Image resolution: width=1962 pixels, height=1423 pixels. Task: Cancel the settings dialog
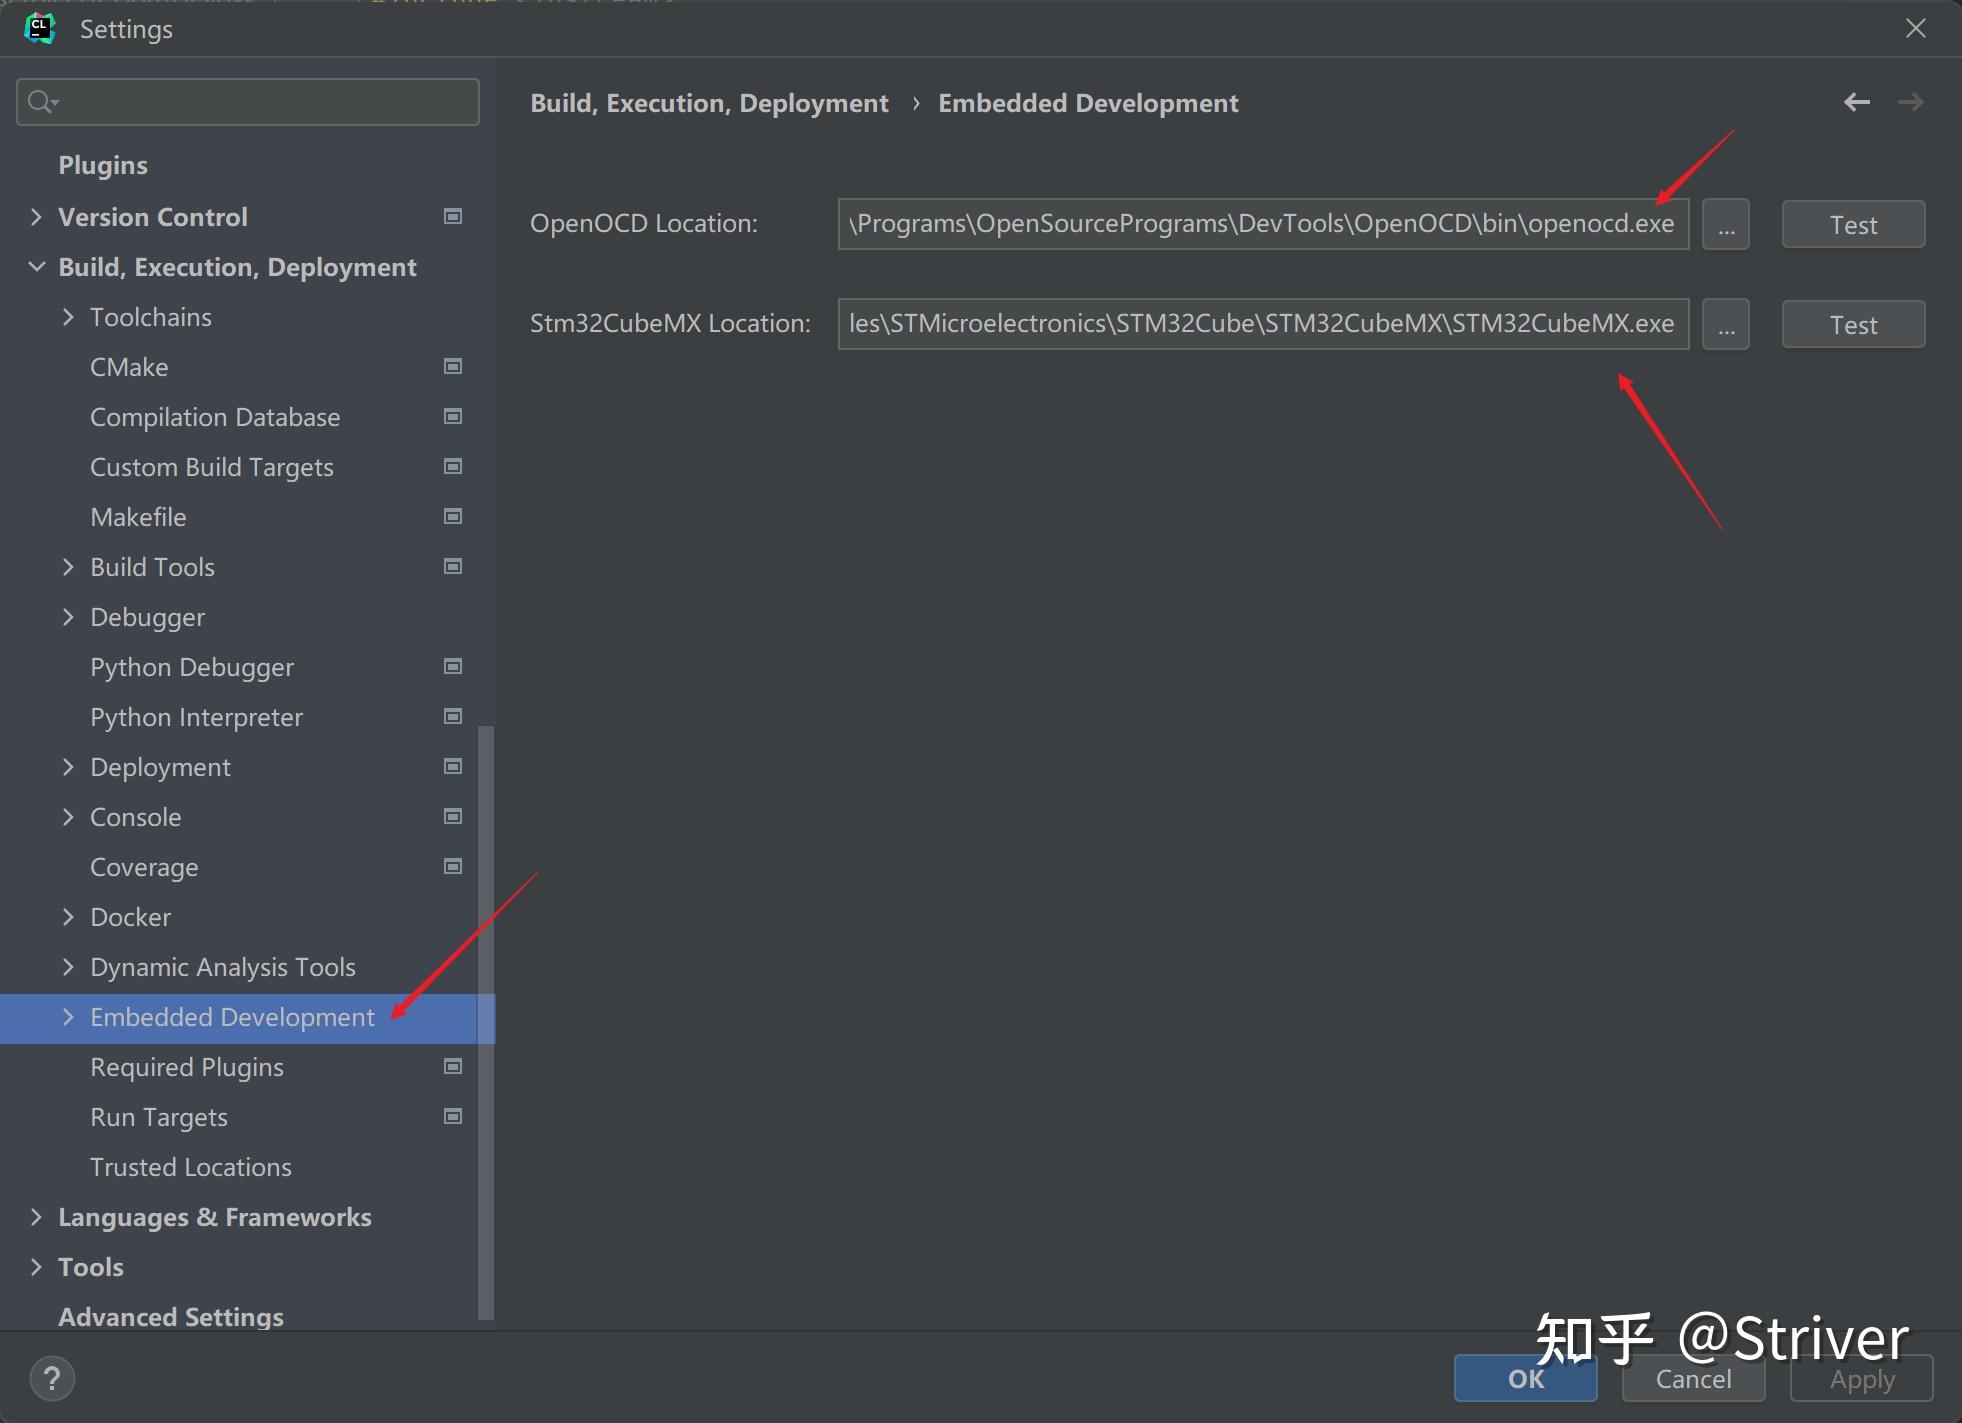click(1693, 1379)
